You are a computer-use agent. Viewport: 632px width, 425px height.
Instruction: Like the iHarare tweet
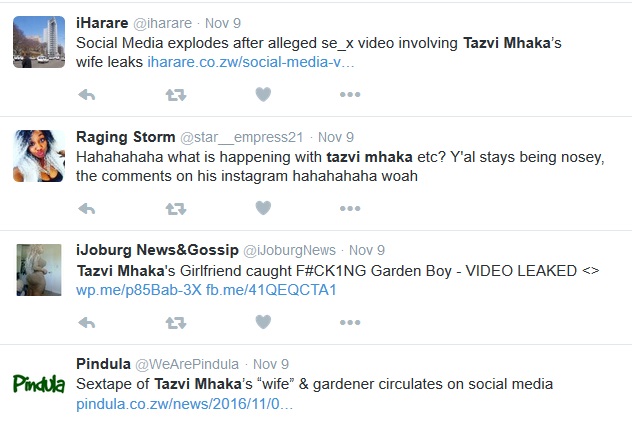tap(262, 94)
